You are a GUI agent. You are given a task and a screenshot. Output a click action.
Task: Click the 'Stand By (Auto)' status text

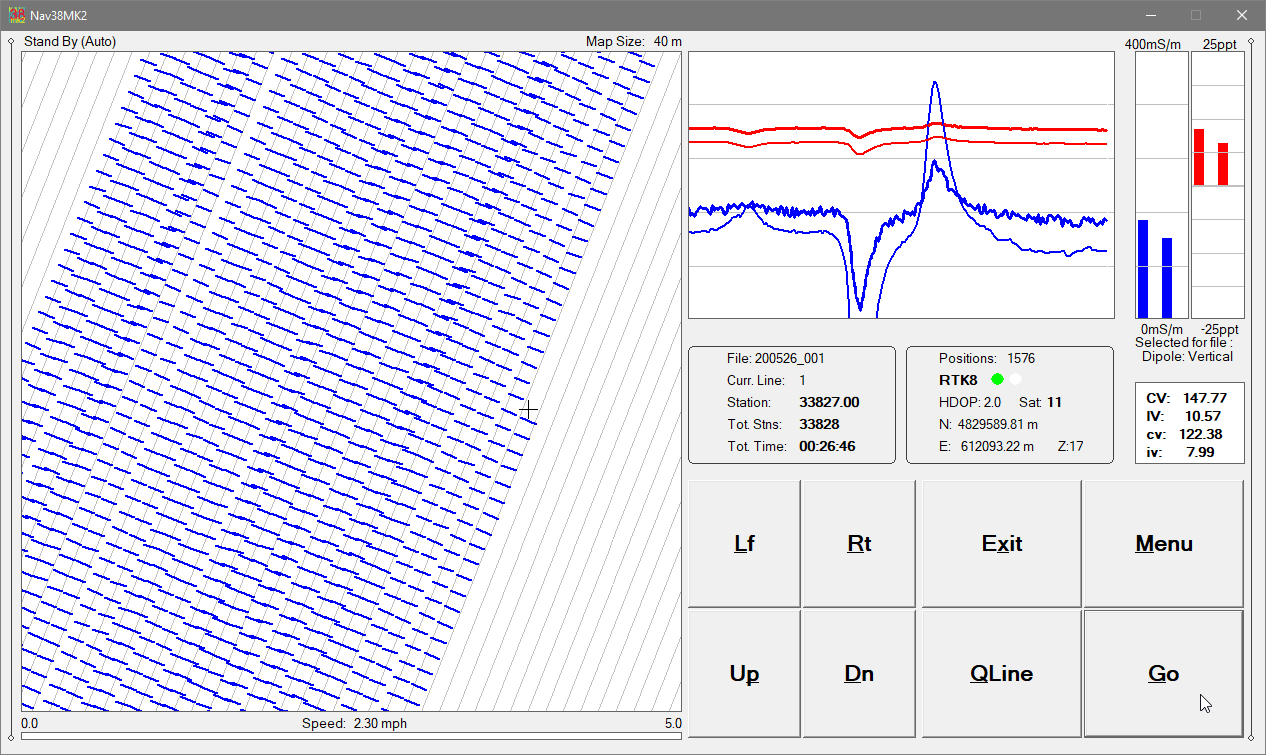coord(70,42)
